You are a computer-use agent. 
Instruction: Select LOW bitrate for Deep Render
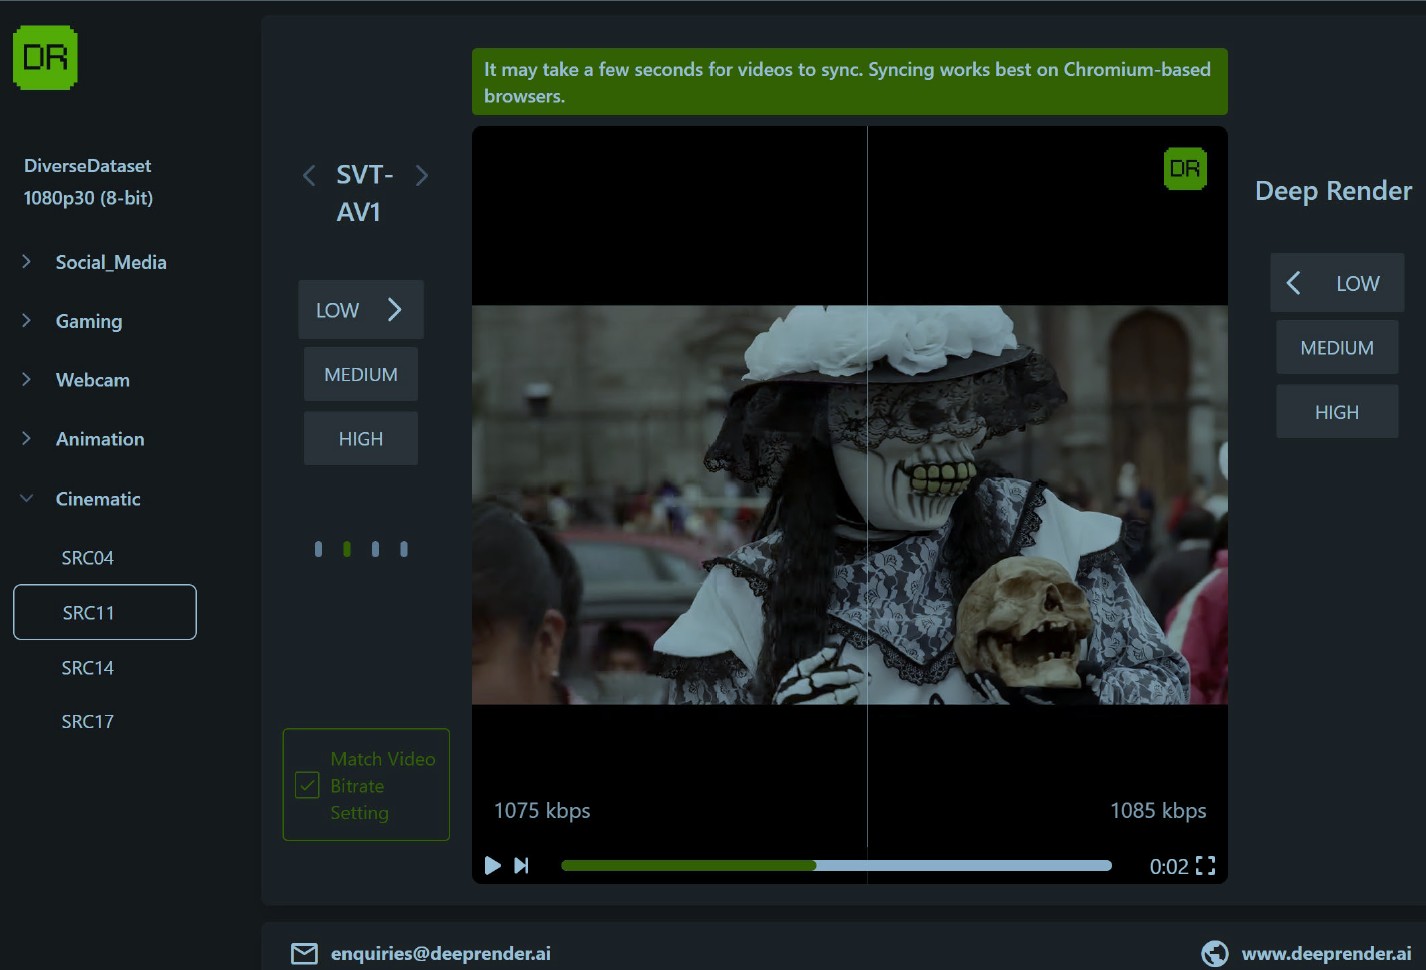pos(1338,283)
